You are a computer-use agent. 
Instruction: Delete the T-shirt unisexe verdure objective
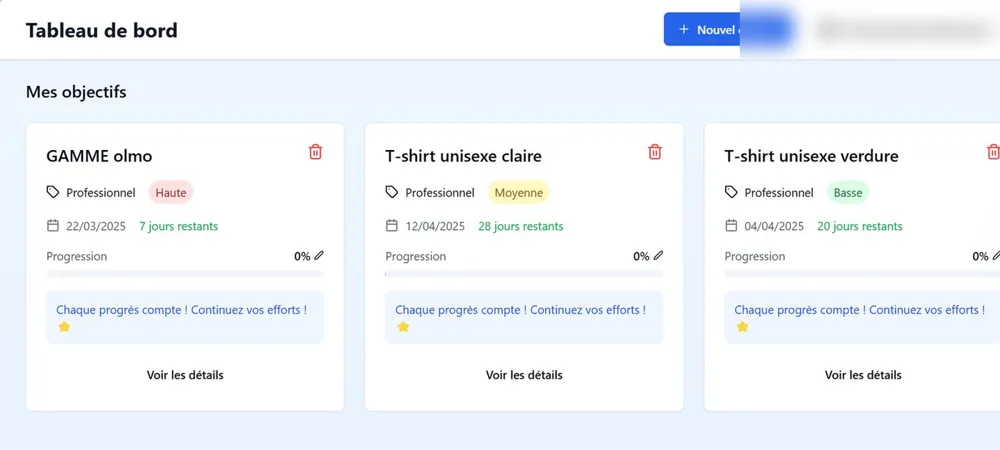pos(993,152)
